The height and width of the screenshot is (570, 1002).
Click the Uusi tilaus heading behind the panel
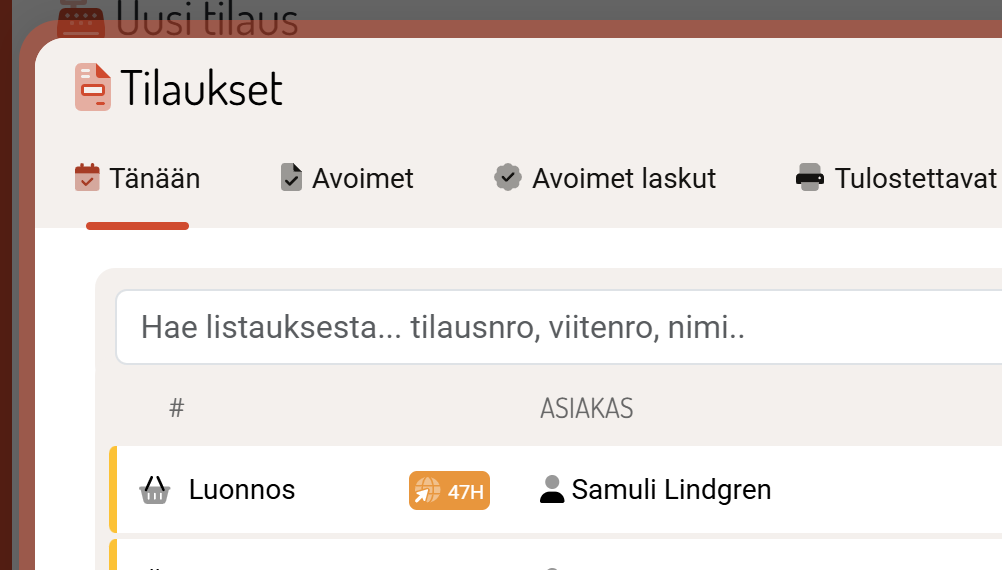[207, 18]
